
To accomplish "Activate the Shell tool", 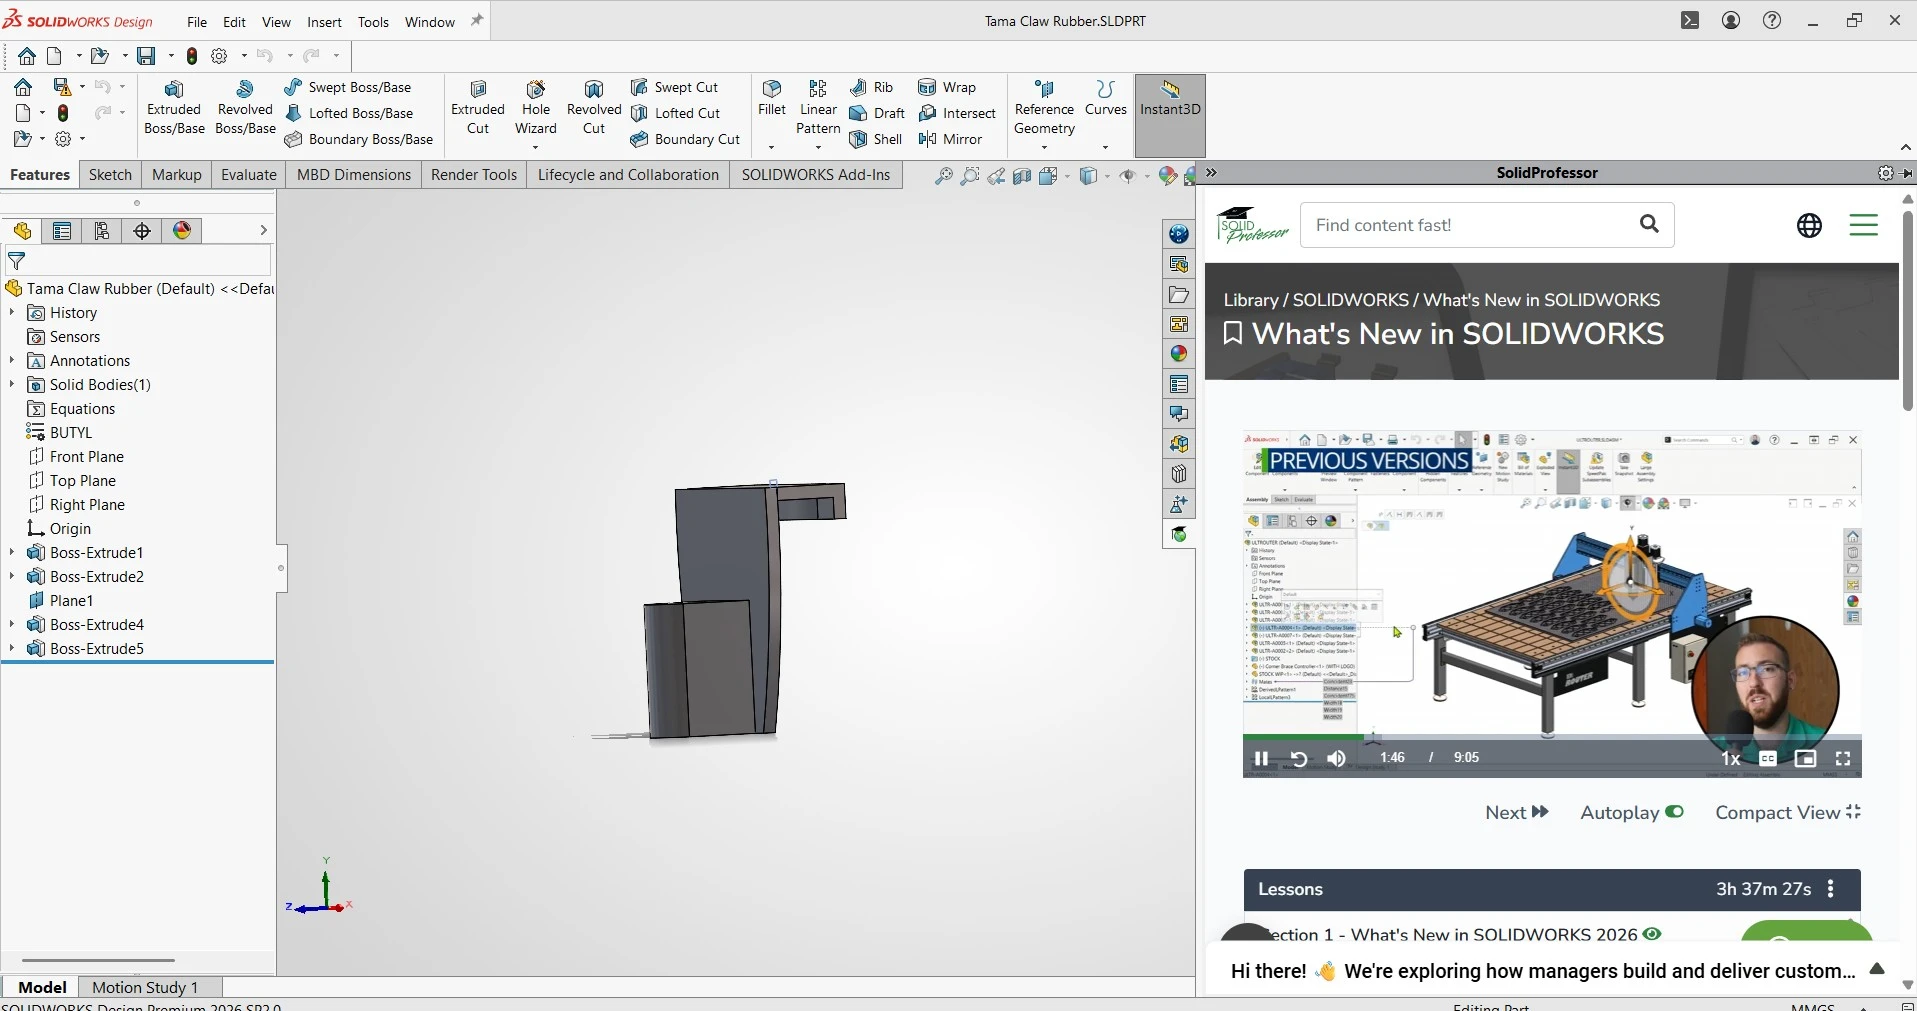I will click(x=876, y=139).
